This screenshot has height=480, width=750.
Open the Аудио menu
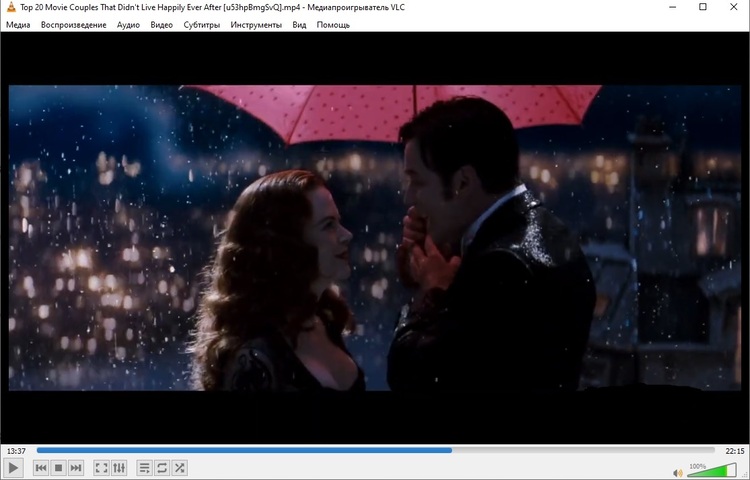pos(128,25)
